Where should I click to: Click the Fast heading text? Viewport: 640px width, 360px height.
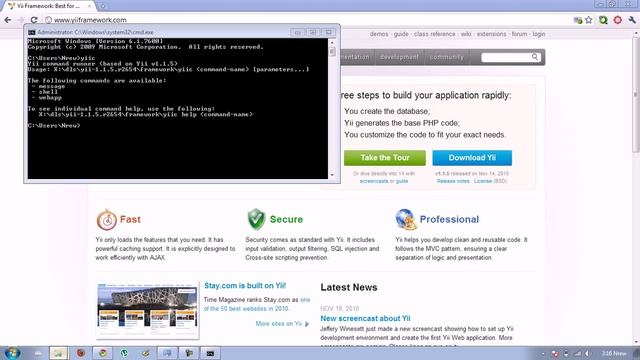[x=130, y=220]
